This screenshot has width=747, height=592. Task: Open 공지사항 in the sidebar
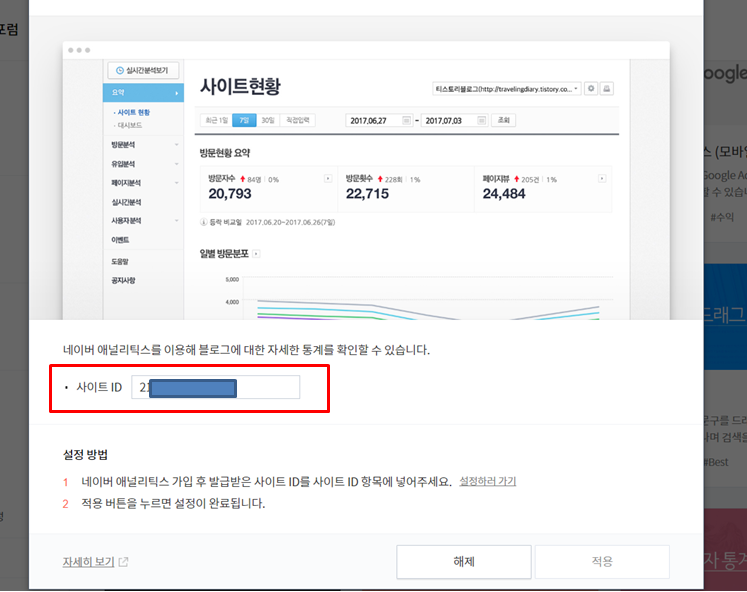click(x=123, y=281)
